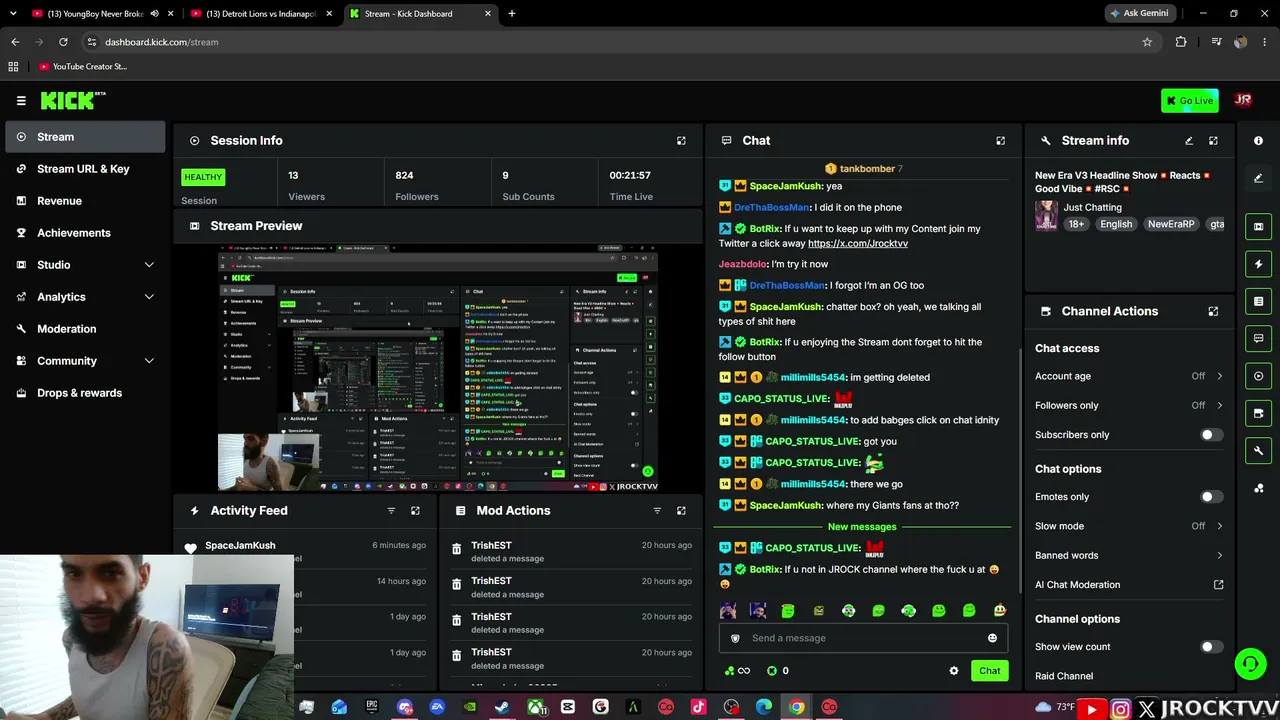Click the chat identity badge icon in message box
Image resolution: width=1280 pixels, height=720 pixels.
coord(735,638)
